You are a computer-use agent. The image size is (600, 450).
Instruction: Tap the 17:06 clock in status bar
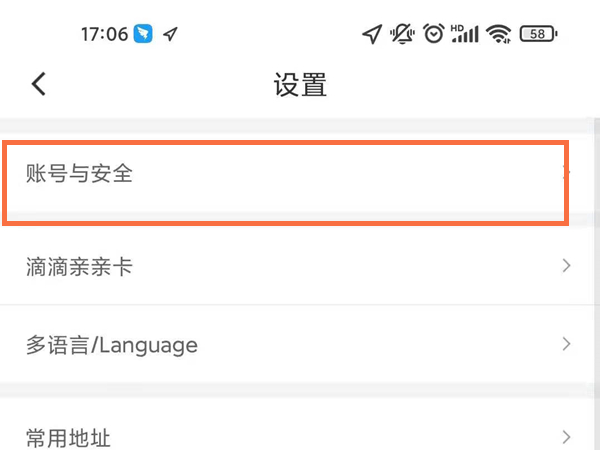click(104, 34)
